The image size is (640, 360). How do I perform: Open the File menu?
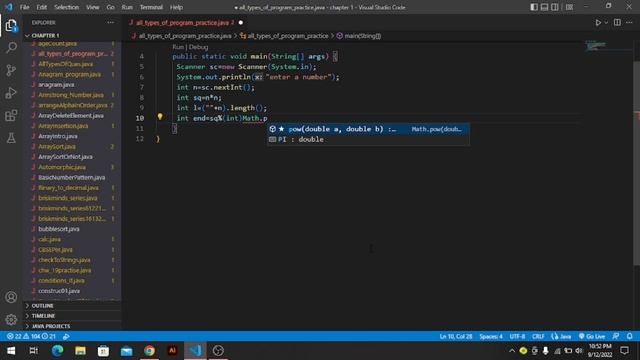(x=24, y=7)
